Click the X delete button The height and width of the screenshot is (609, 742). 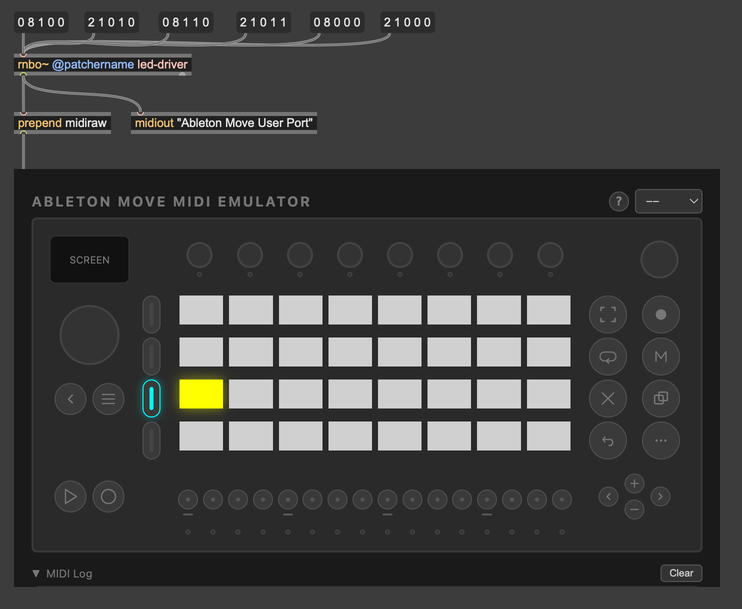click(607, 399)
